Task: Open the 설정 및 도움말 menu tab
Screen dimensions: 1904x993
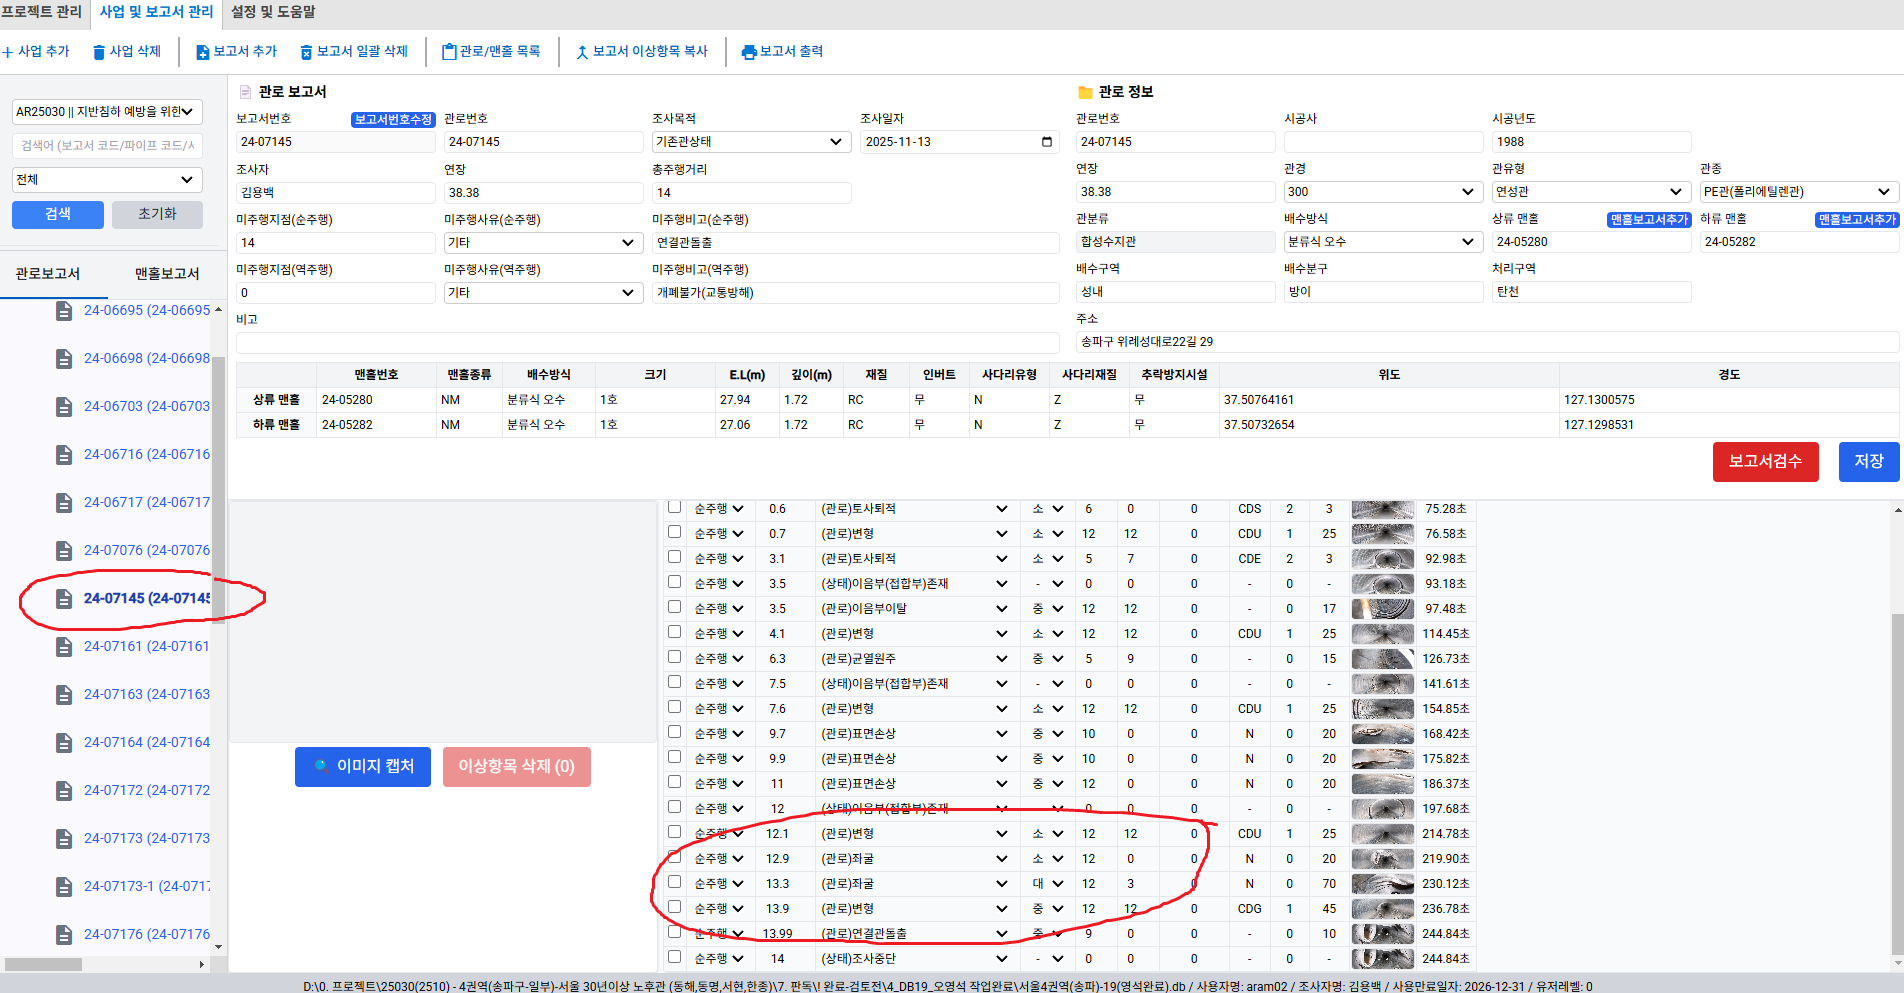Action: click(x=273, y=12)
